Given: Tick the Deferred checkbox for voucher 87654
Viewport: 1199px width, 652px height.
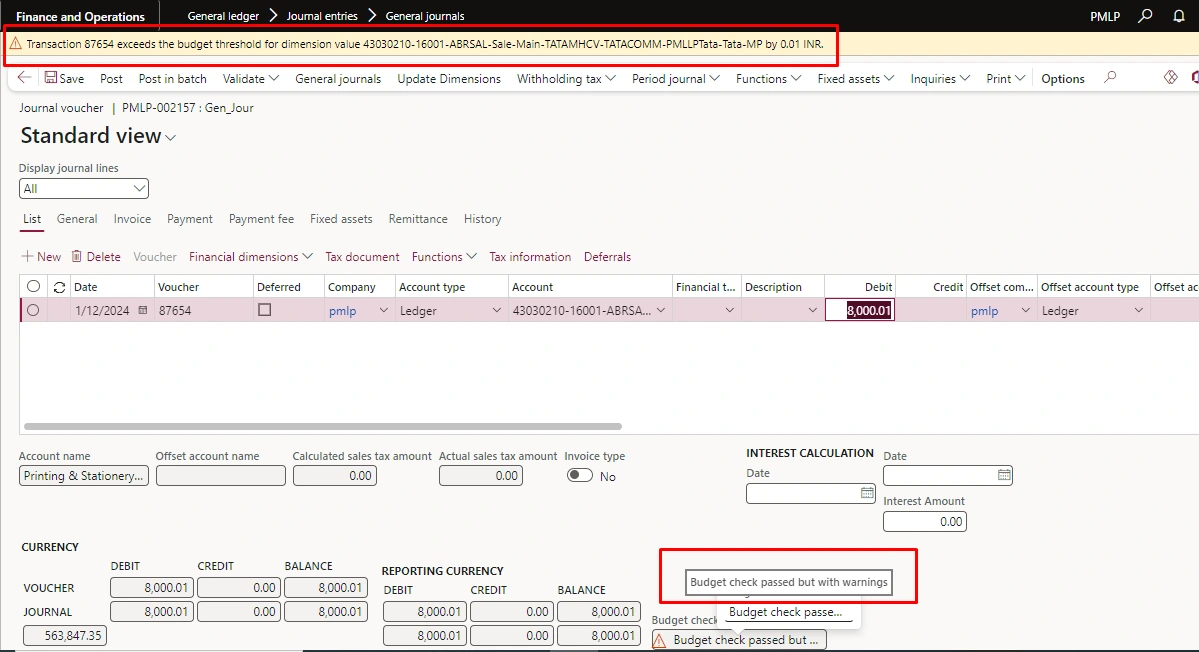Looking at the screenshot, I should [265, 310].
